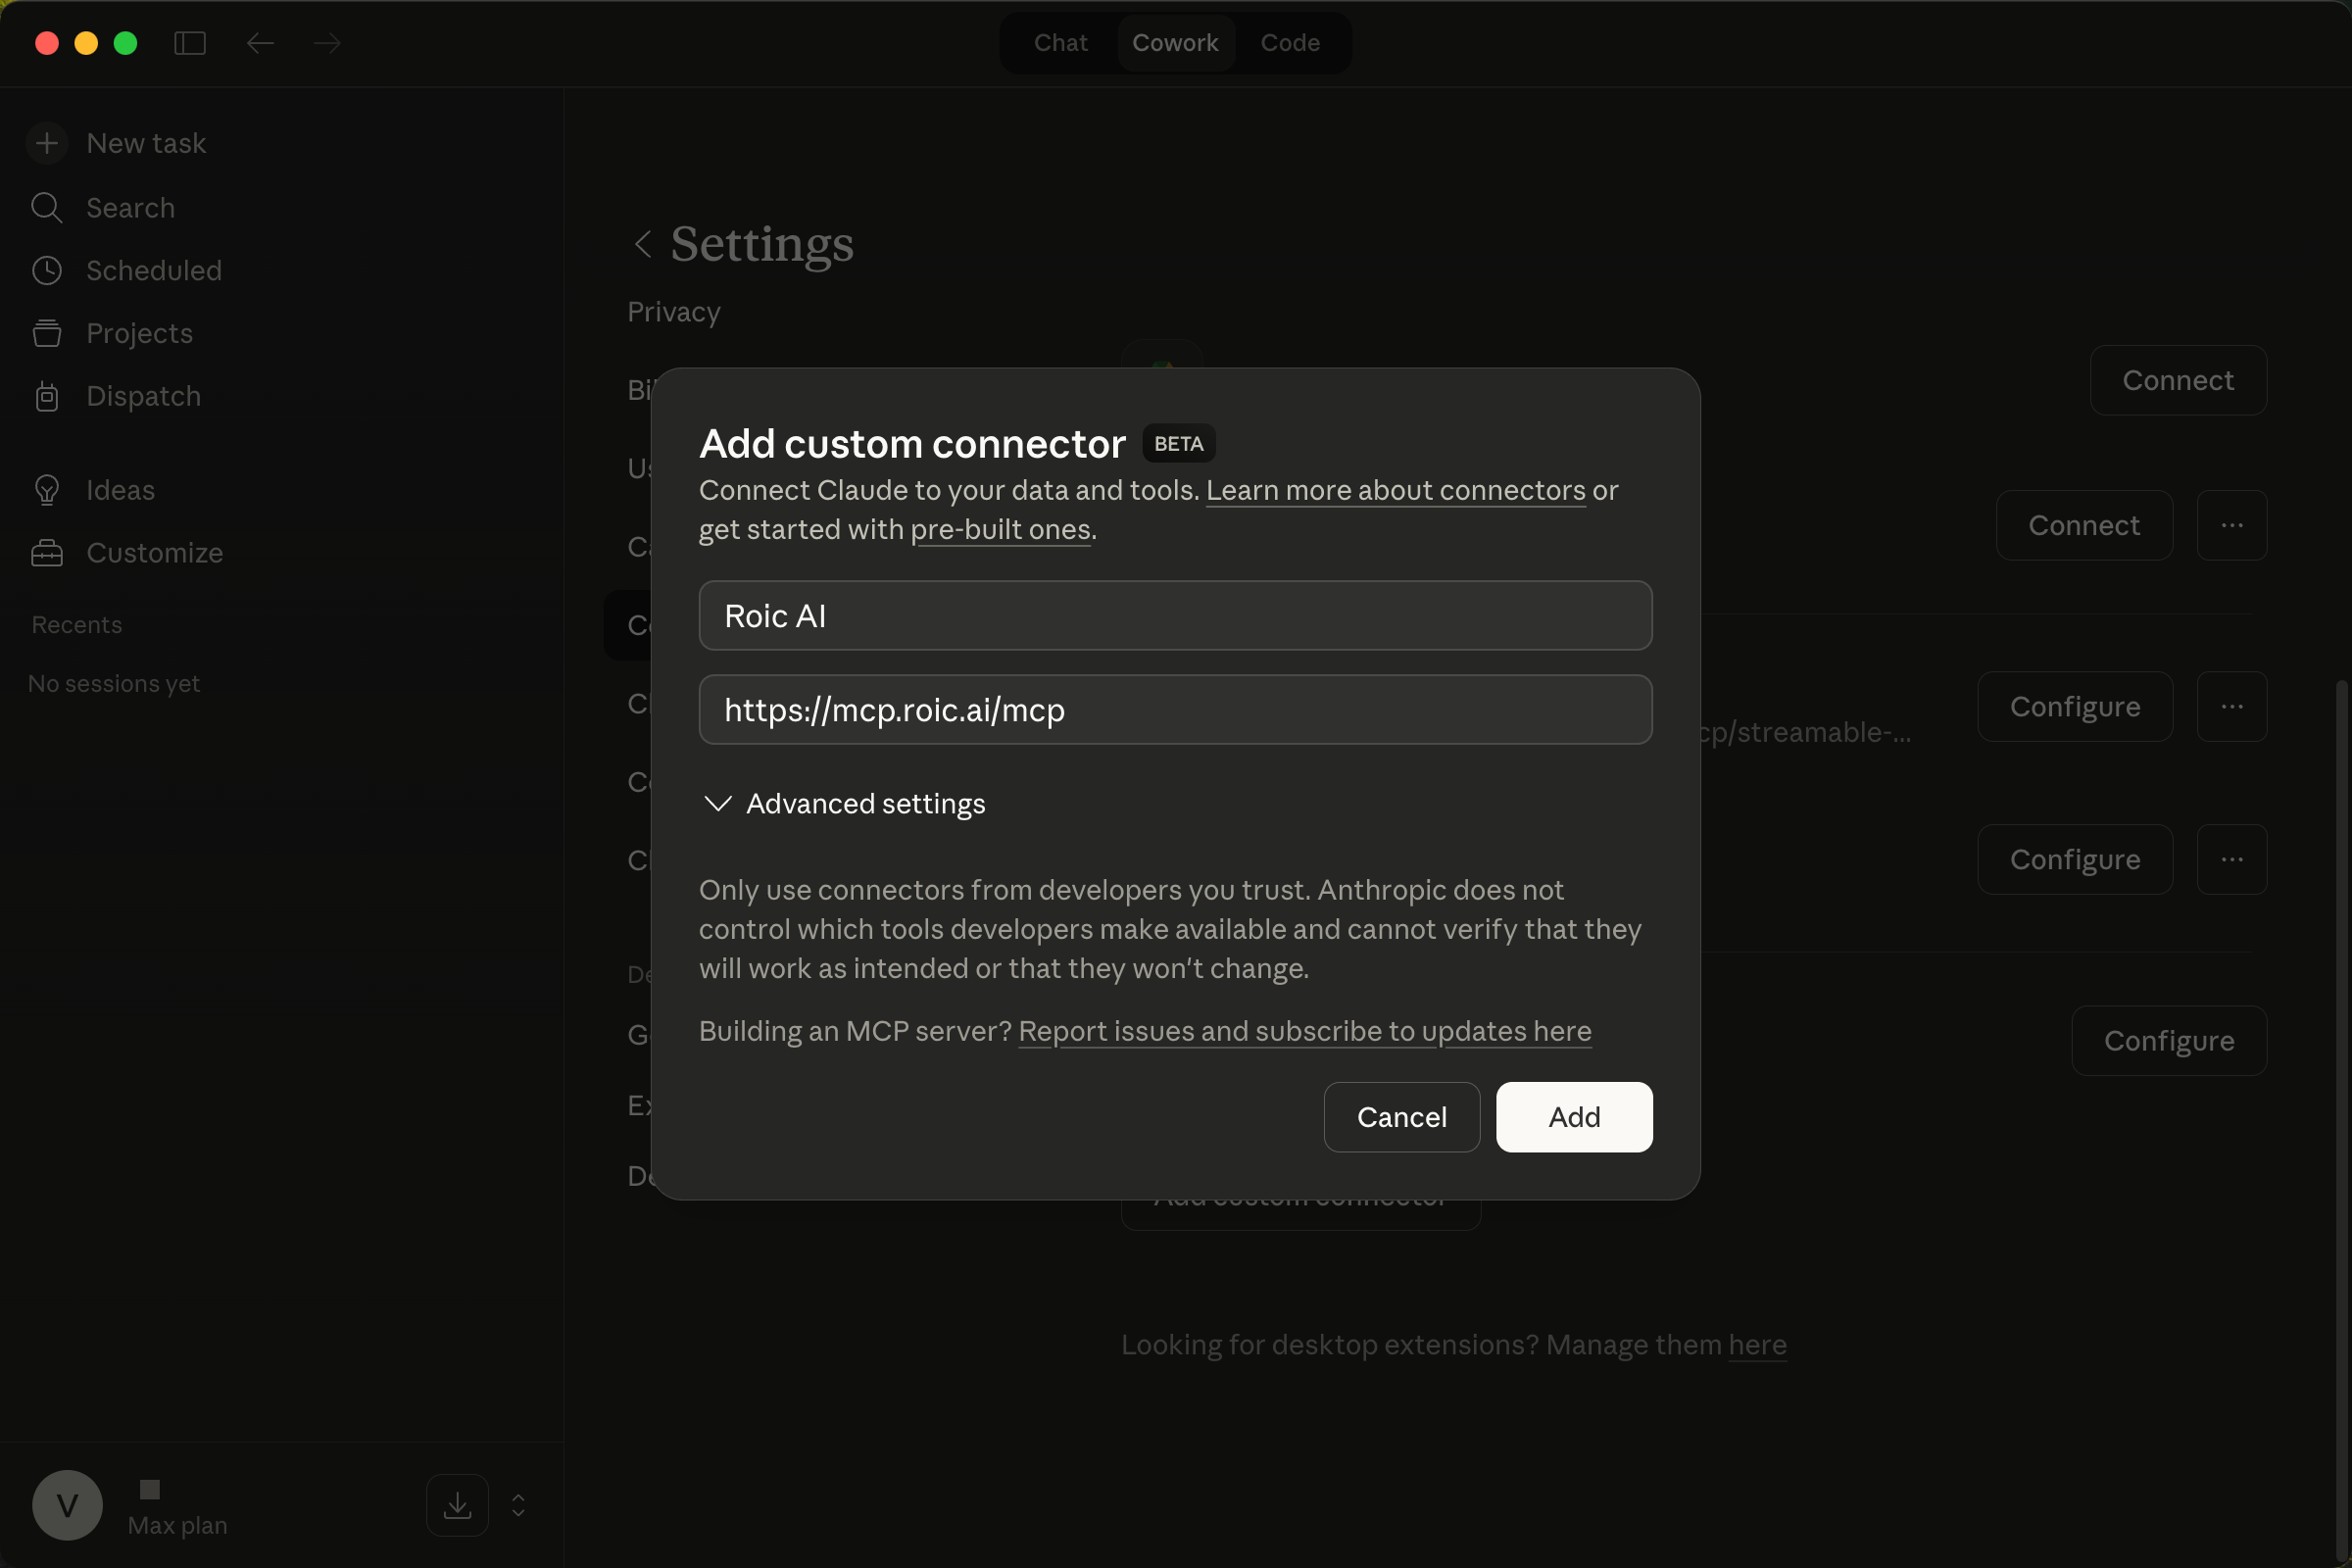Click the download icon near profile

(457, 1505)
